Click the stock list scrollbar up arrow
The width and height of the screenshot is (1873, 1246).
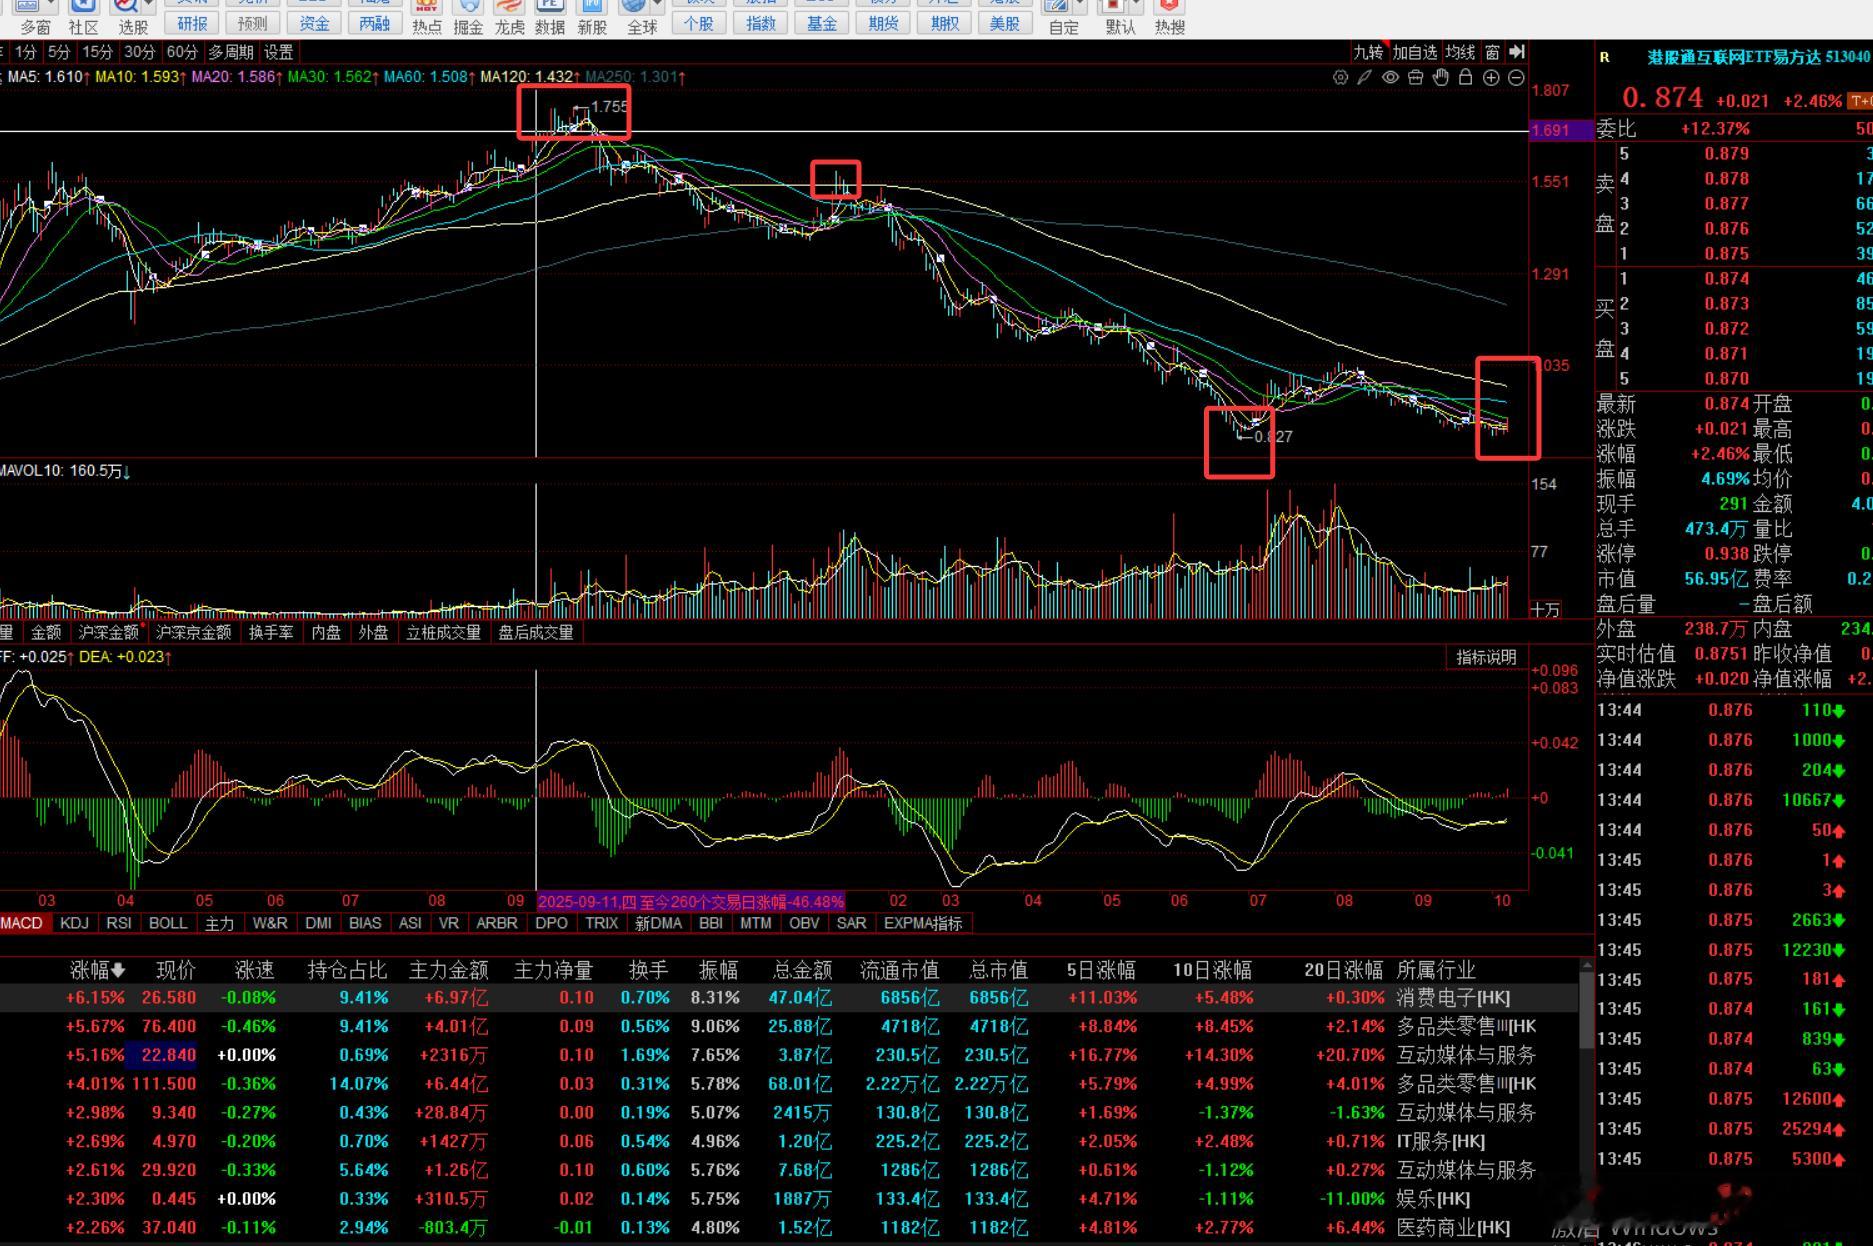[x=1586, y=966]
